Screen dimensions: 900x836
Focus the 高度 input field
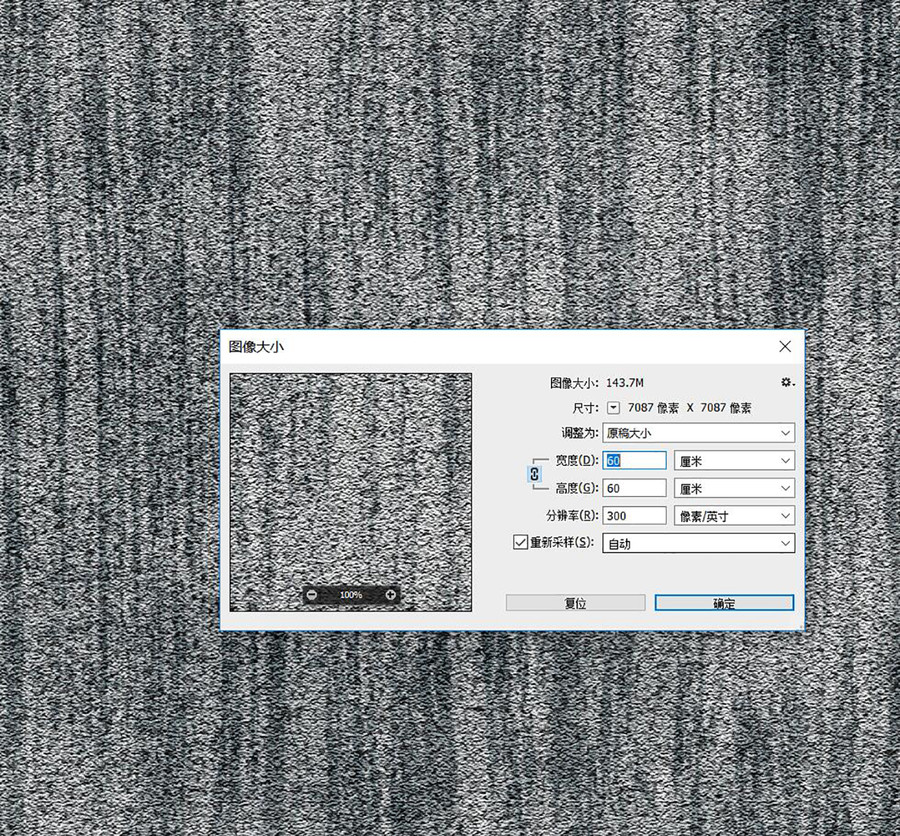click(634, 488)
